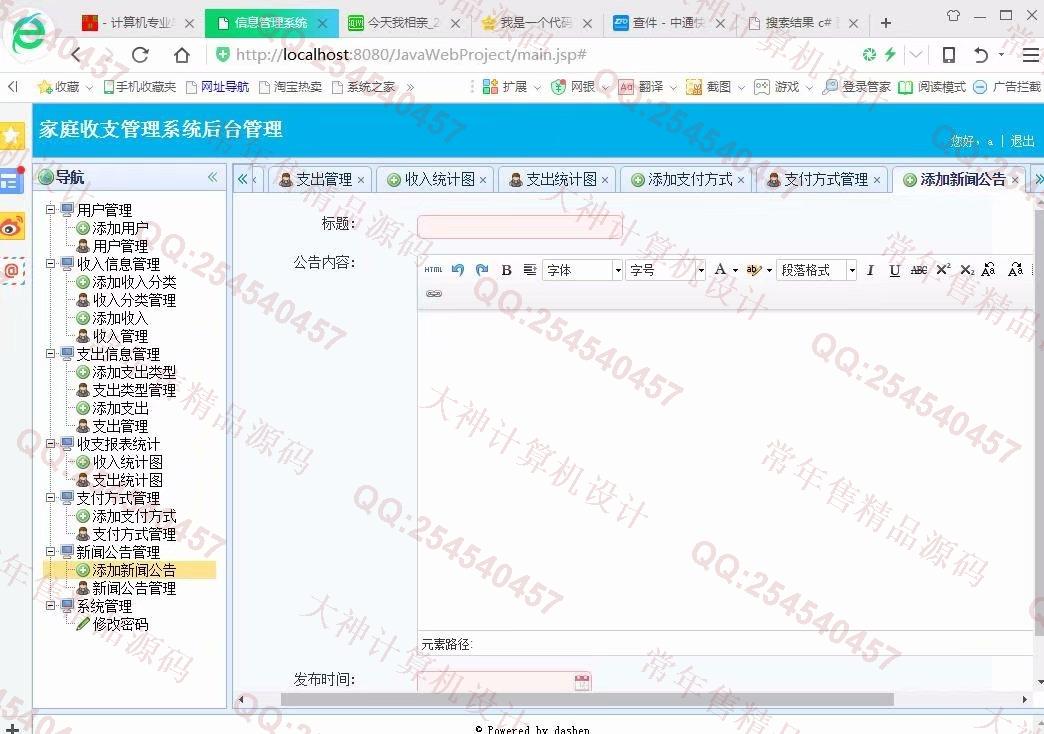Image resolution: width=1044 pixels, height=734 pixels.
Task: Open 添加收入分类 in navigation tree
Action: point(134,282)
